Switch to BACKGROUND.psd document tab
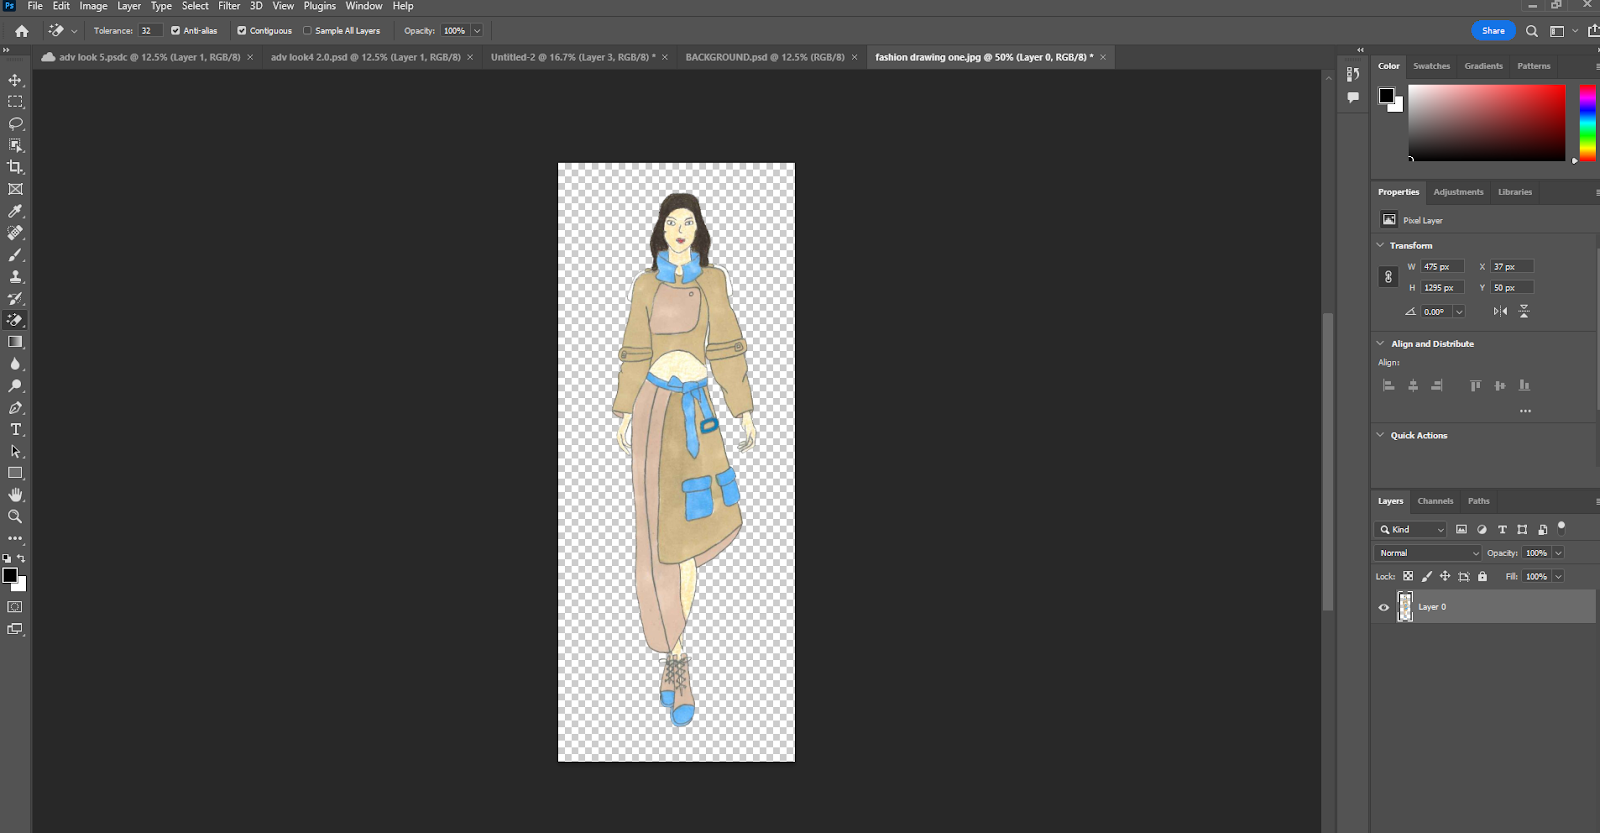 [x=765, y=57]
